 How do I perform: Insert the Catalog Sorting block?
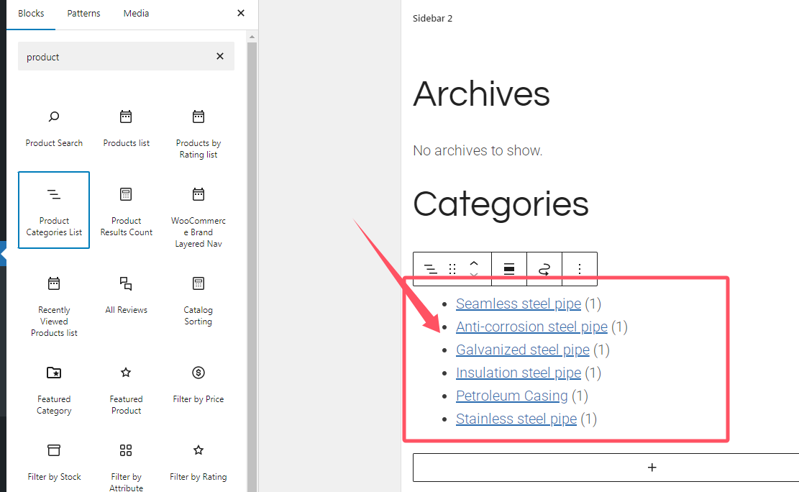coord(198,300)
